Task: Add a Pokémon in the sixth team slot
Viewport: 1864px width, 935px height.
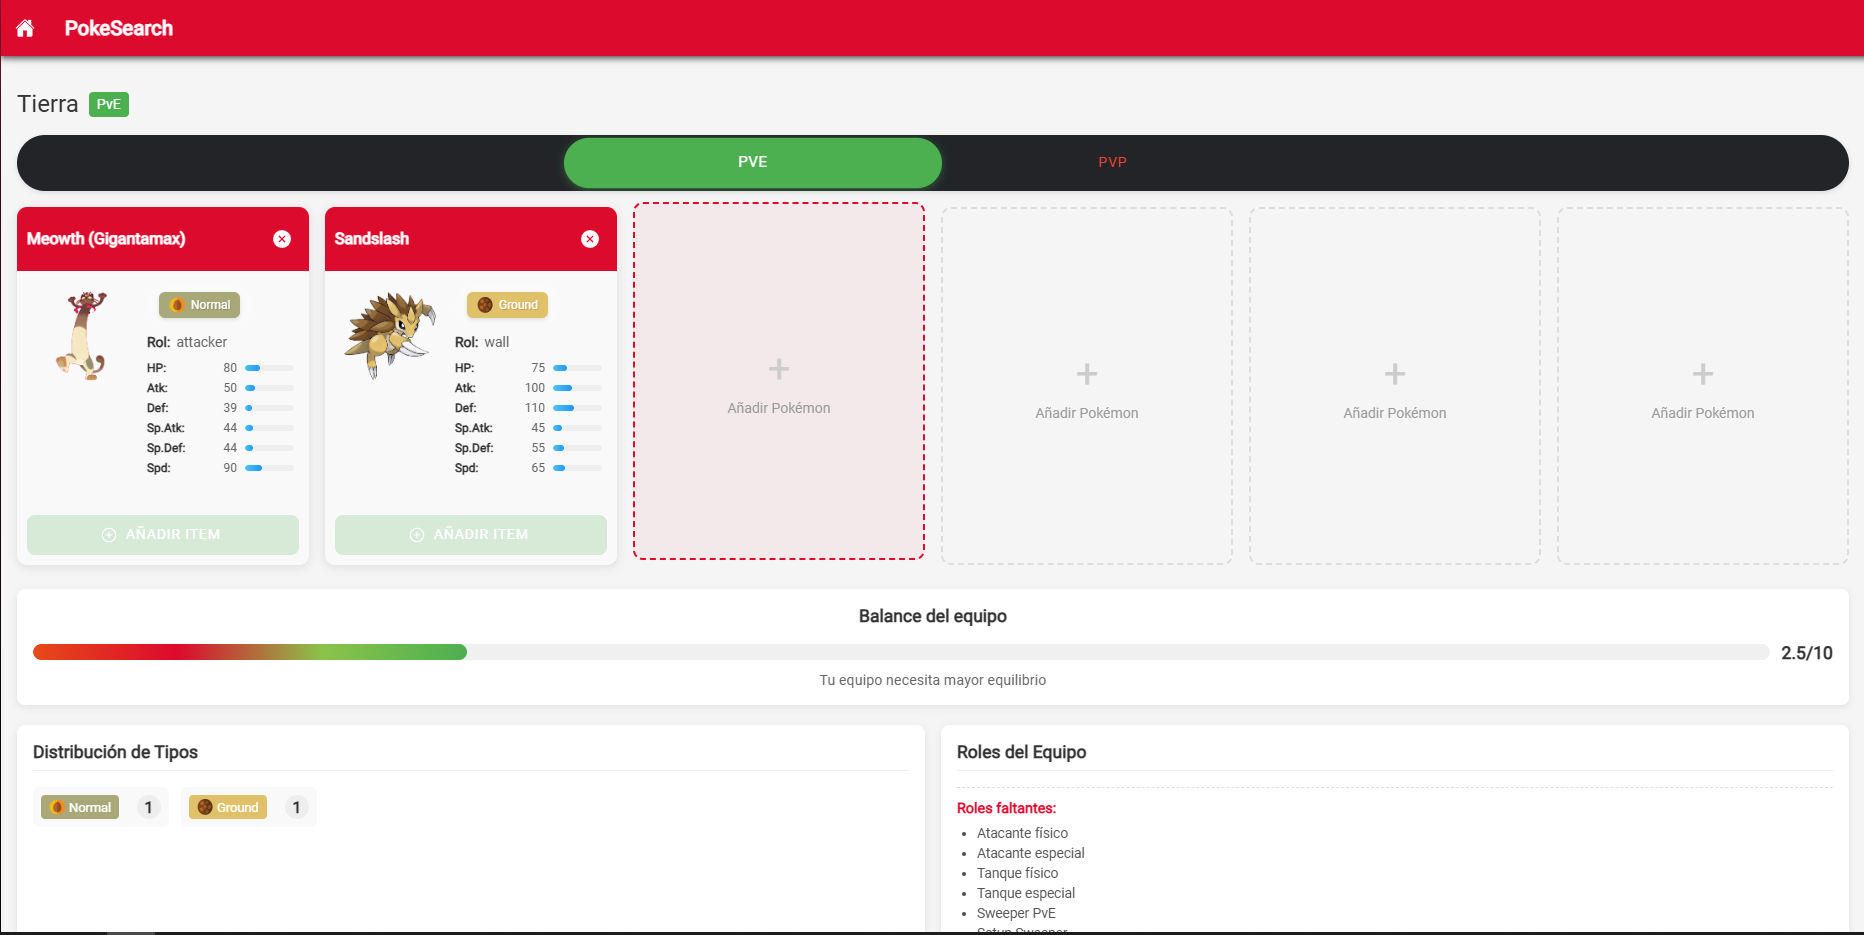Action: (x=1703, y=386)
